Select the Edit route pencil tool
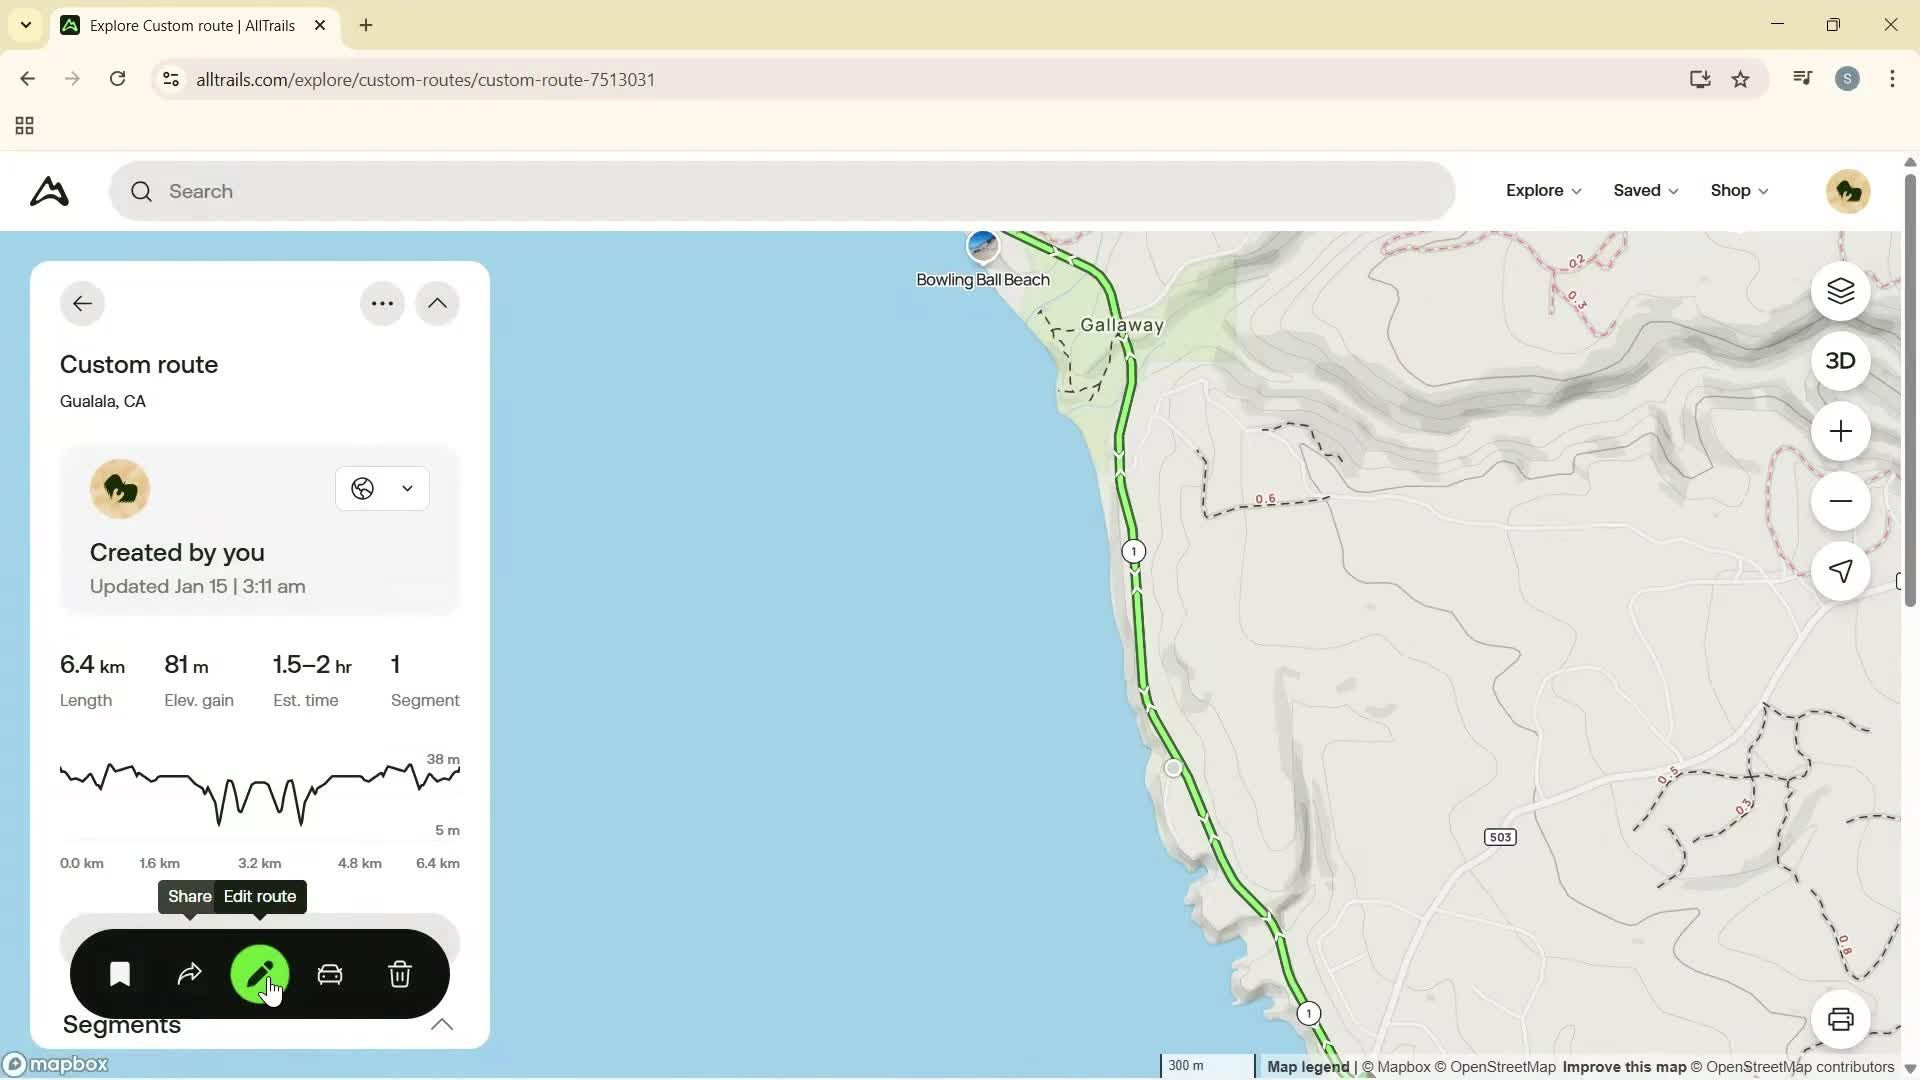This screenshot has width=1920, height=1080. (x=259, y=974)
